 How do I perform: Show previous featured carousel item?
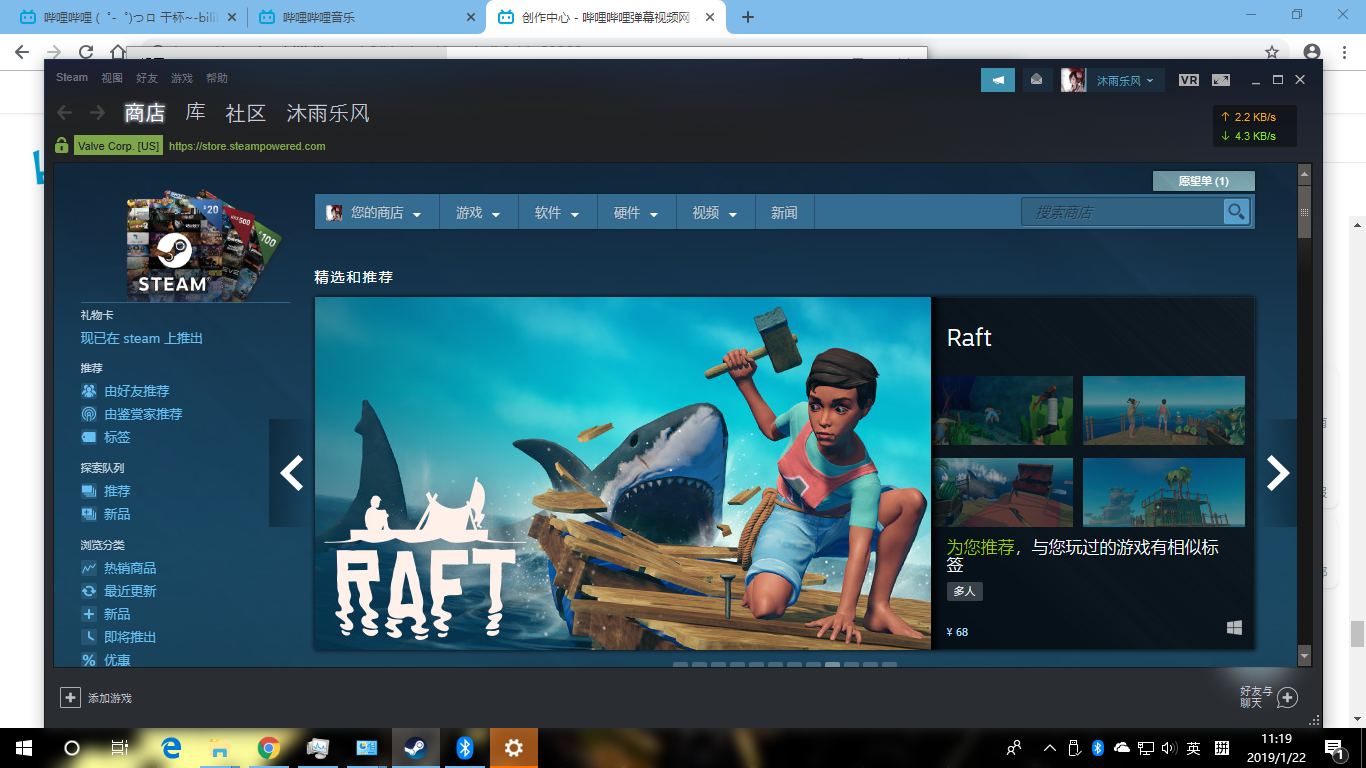point(291,473)
